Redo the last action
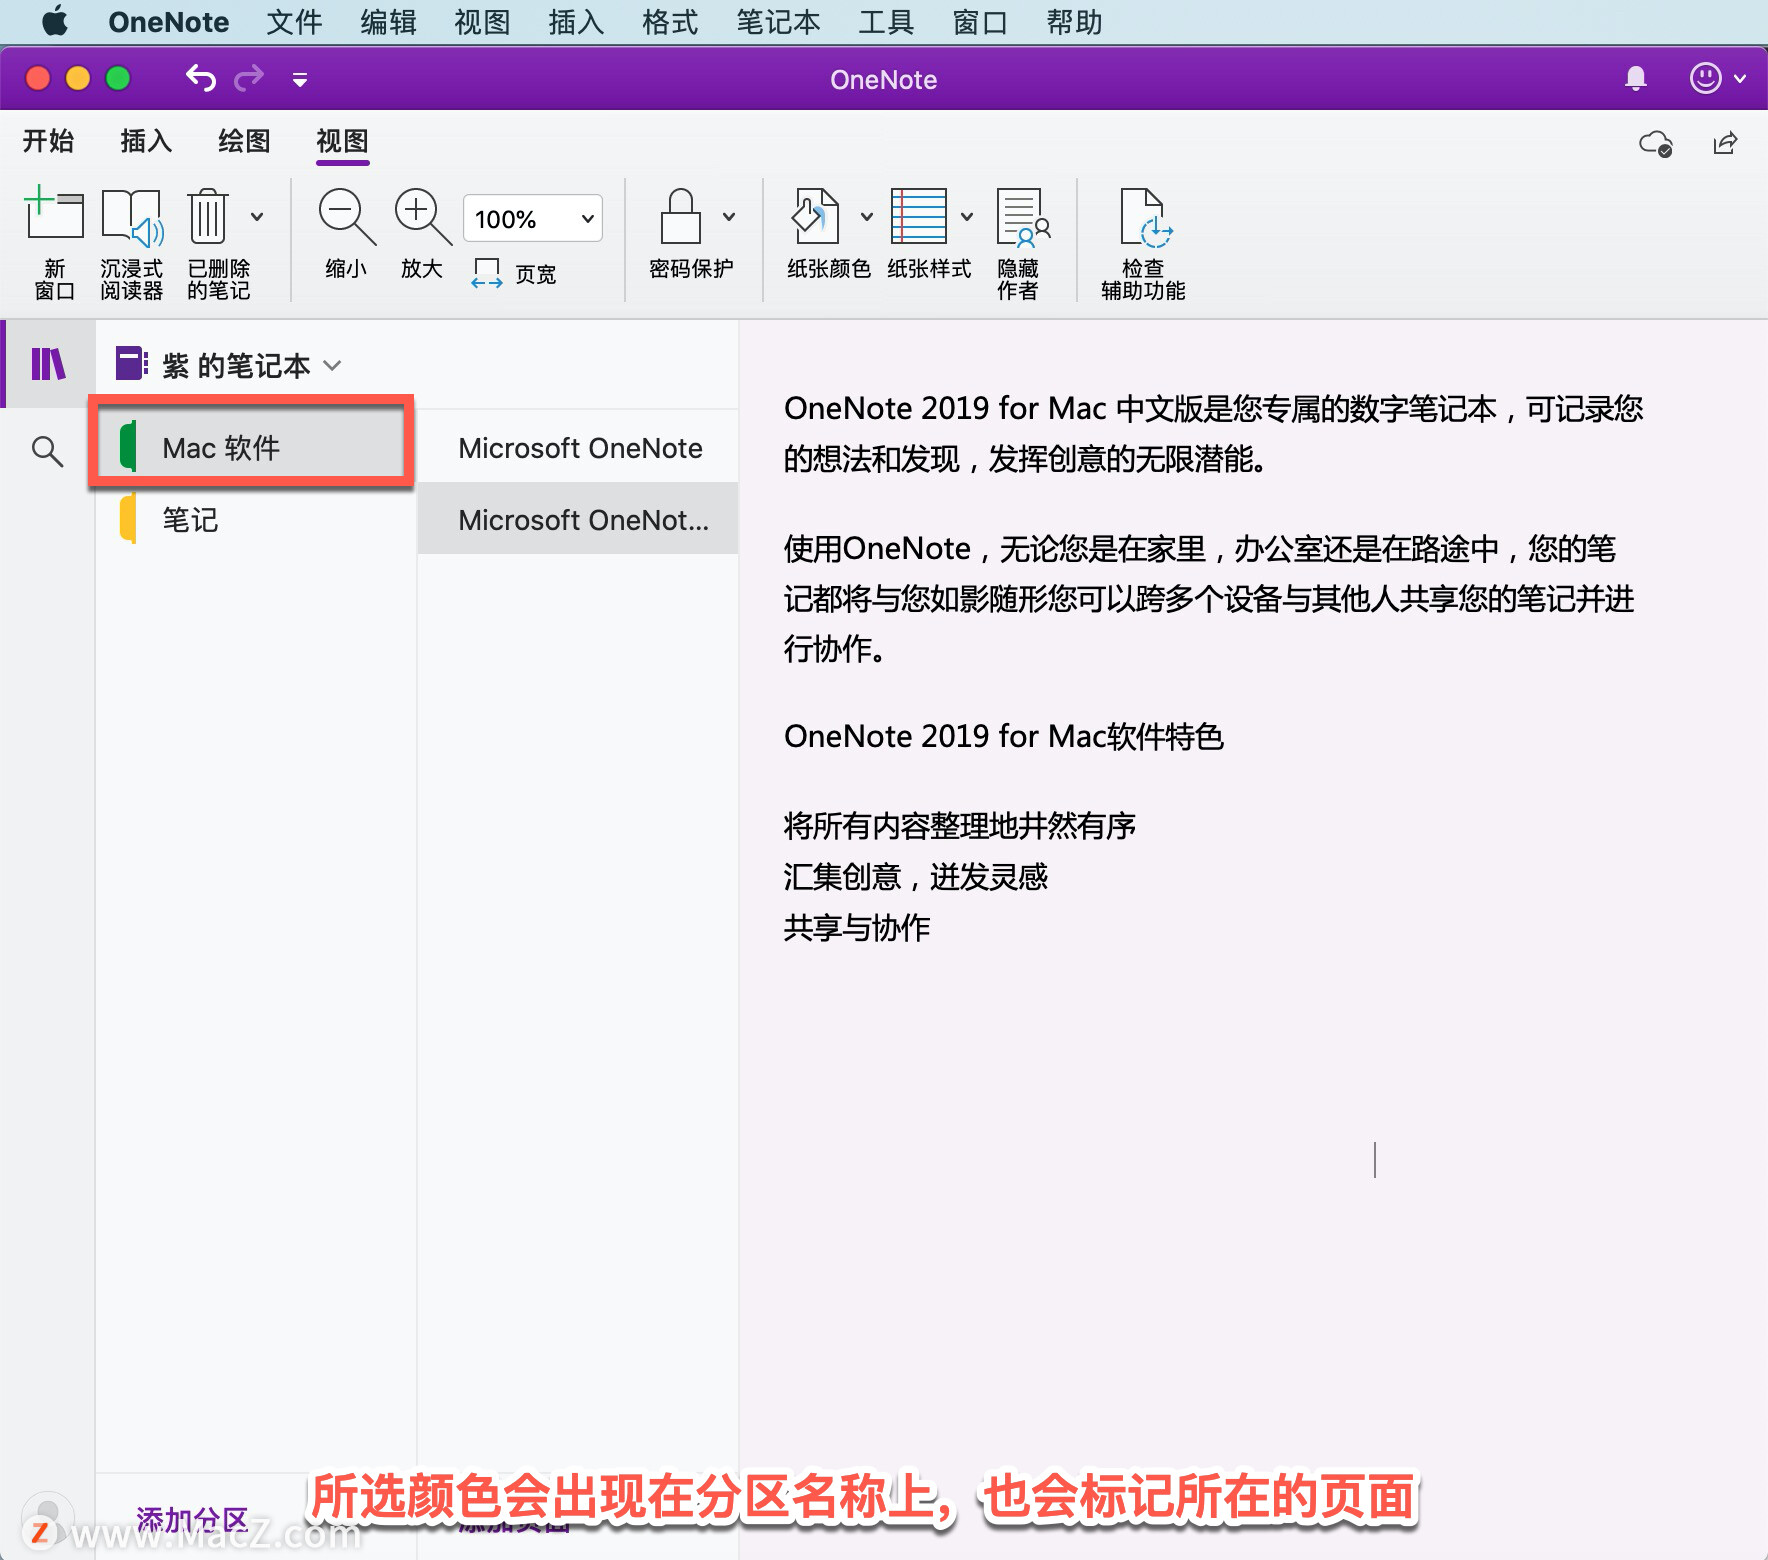The width and height of the screenshot is (1768, 1560). pyautogui.click(x=249, y=78)
